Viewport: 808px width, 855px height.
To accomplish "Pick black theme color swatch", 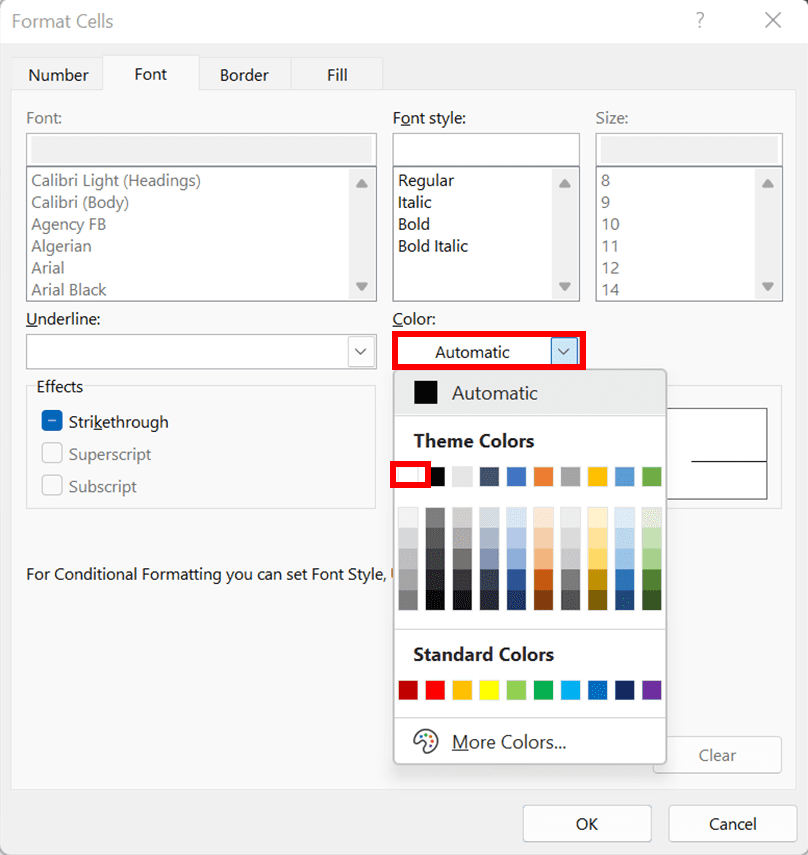I will pos(437,477).
